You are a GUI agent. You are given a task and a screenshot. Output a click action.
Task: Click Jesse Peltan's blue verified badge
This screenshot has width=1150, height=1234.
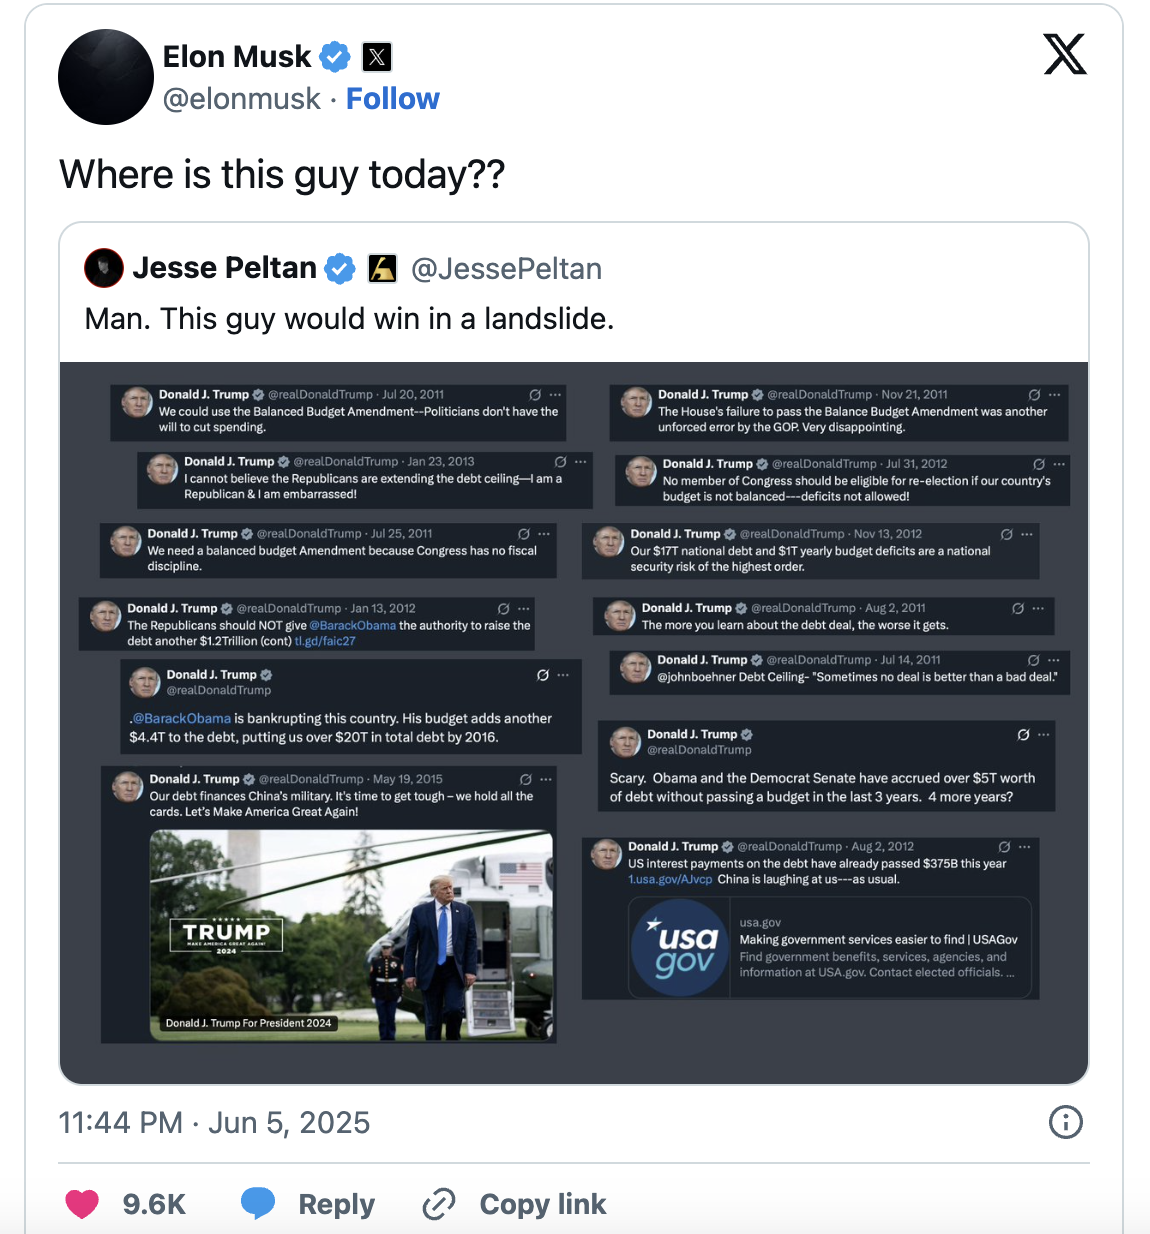[341, 268]
